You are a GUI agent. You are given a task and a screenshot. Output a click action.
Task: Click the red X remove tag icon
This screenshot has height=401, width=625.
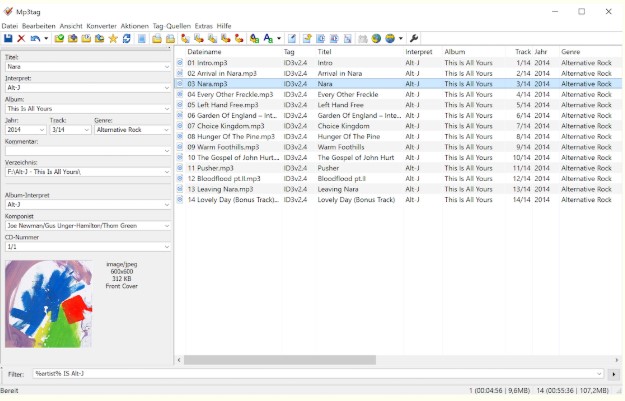[21, 38]
